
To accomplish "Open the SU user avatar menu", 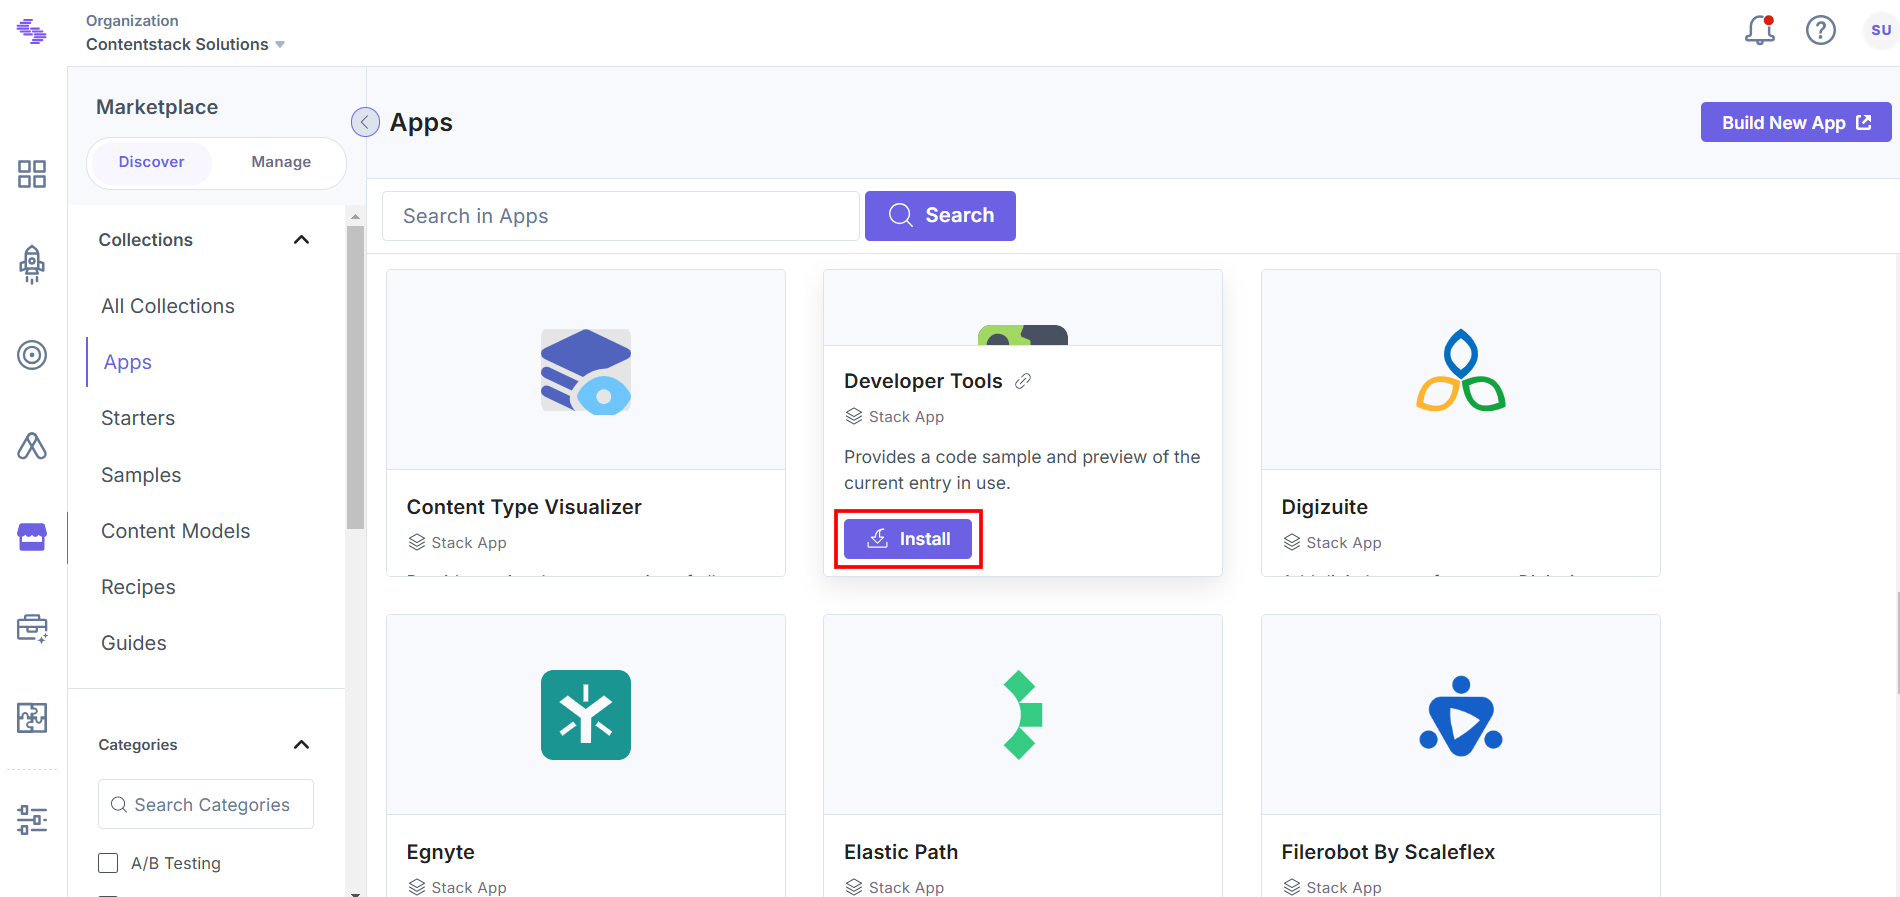I will [1881, 30].
